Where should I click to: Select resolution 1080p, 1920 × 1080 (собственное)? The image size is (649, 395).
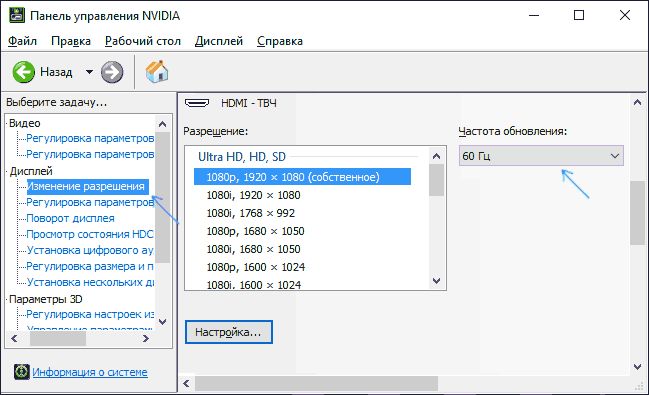(x=303, y=177)
